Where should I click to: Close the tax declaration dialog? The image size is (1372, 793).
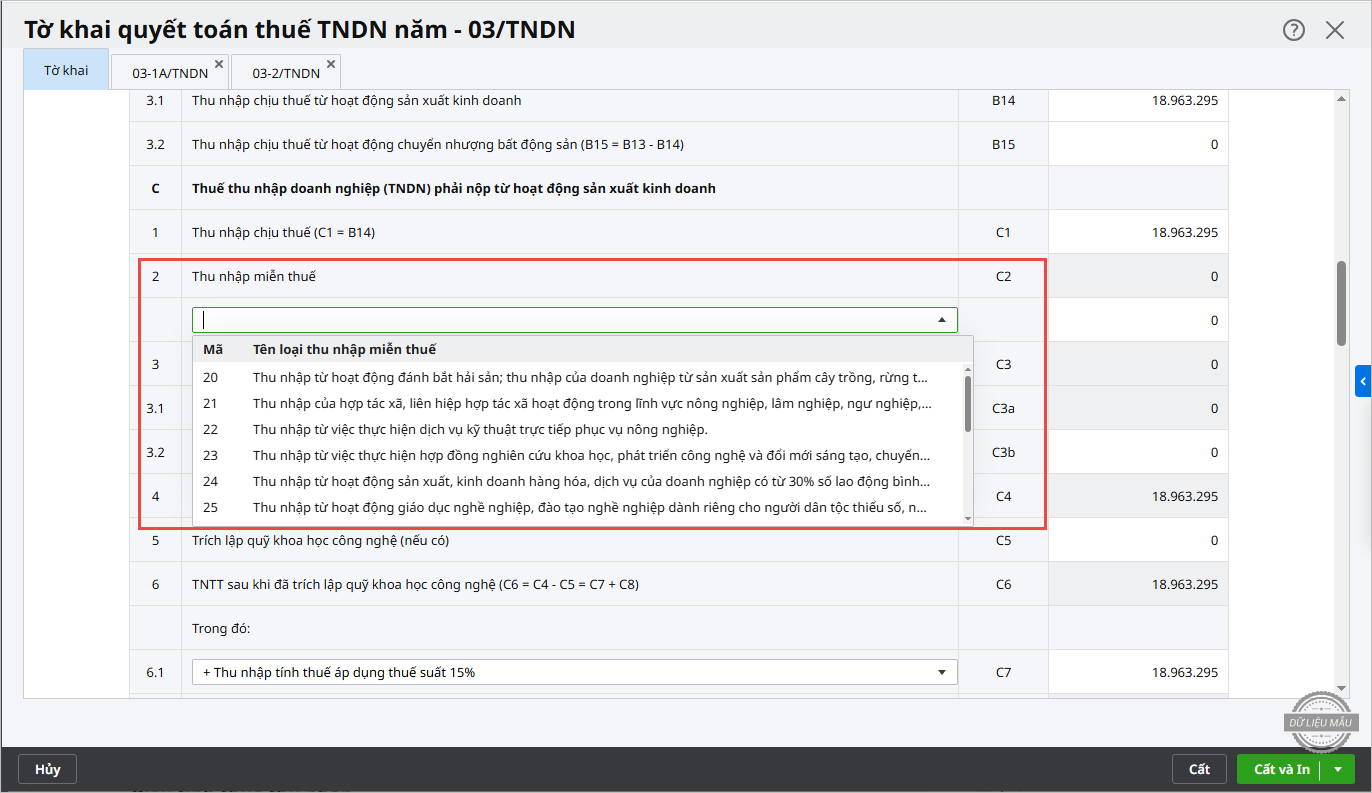point(1335,30)
